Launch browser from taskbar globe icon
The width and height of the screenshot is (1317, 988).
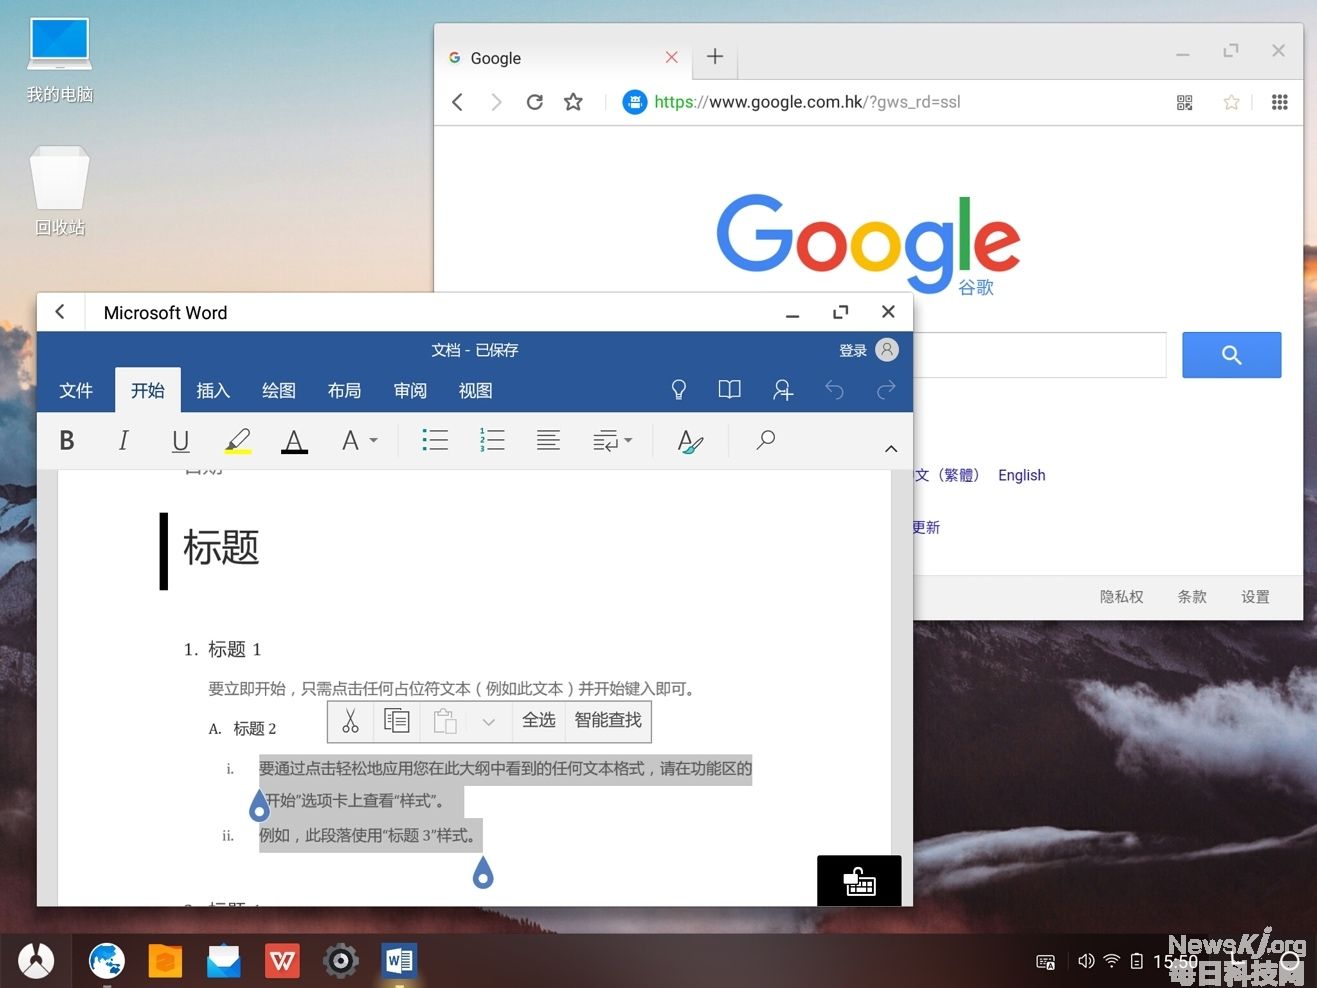106,961
